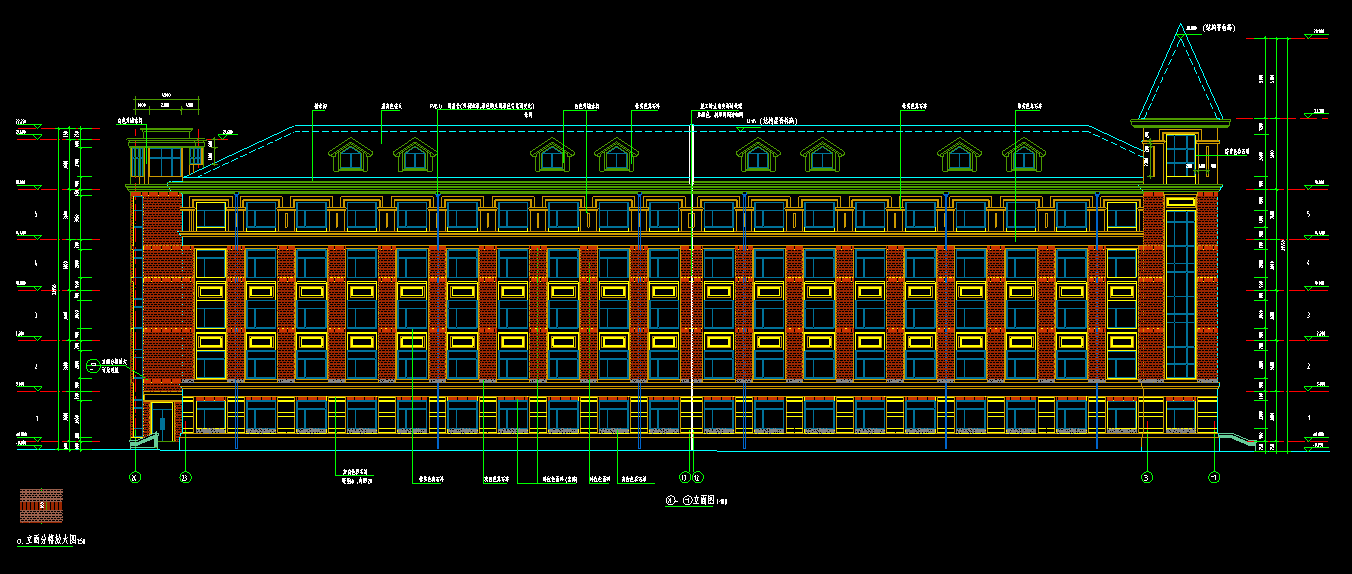Click the circular detail callout at left wall
Screen dimensions: 1352x574
tap(93, 366)
